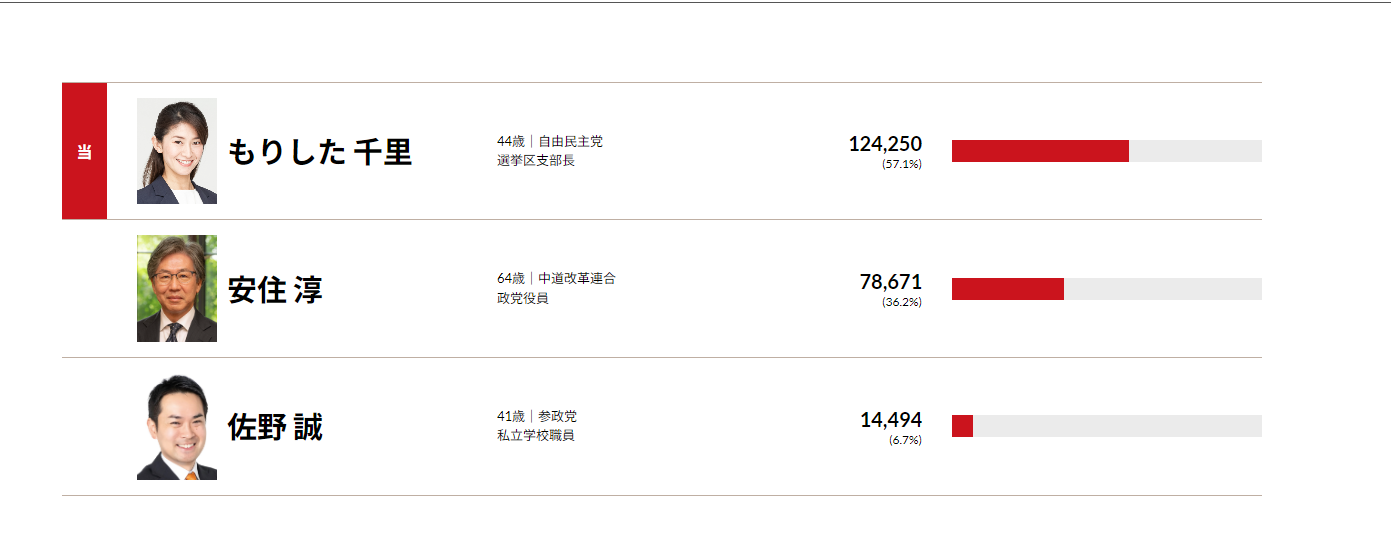Click the 64歳｜中道改革連合 party label
Viewport: 1391px width, 544px height.
pyautogui.click(x=556, y=278)
